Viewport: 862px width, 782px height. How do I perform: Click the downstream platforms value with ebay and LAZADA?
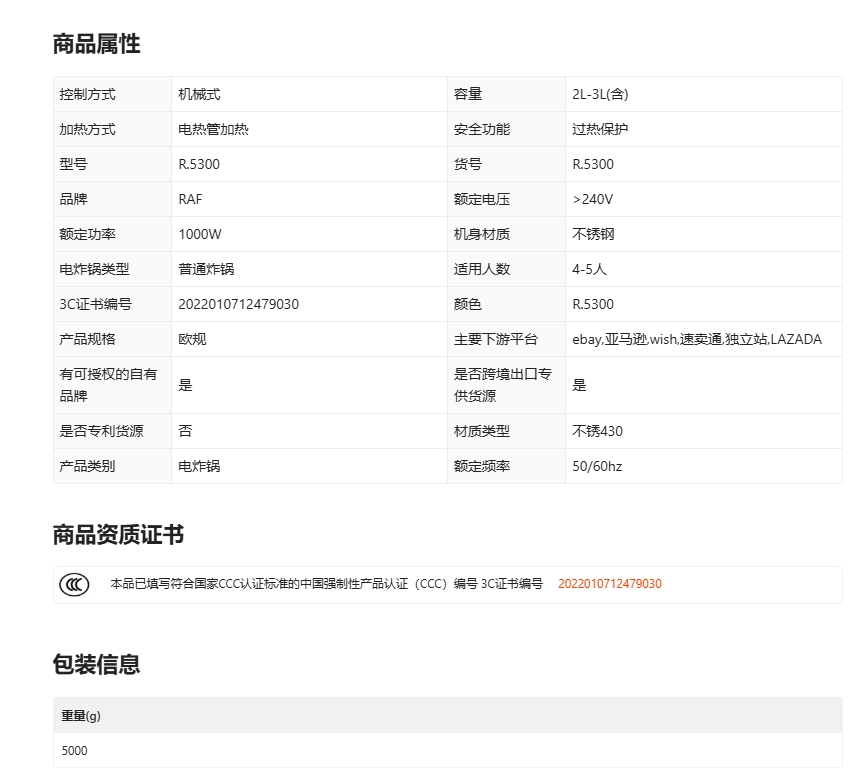click(696, 339)
